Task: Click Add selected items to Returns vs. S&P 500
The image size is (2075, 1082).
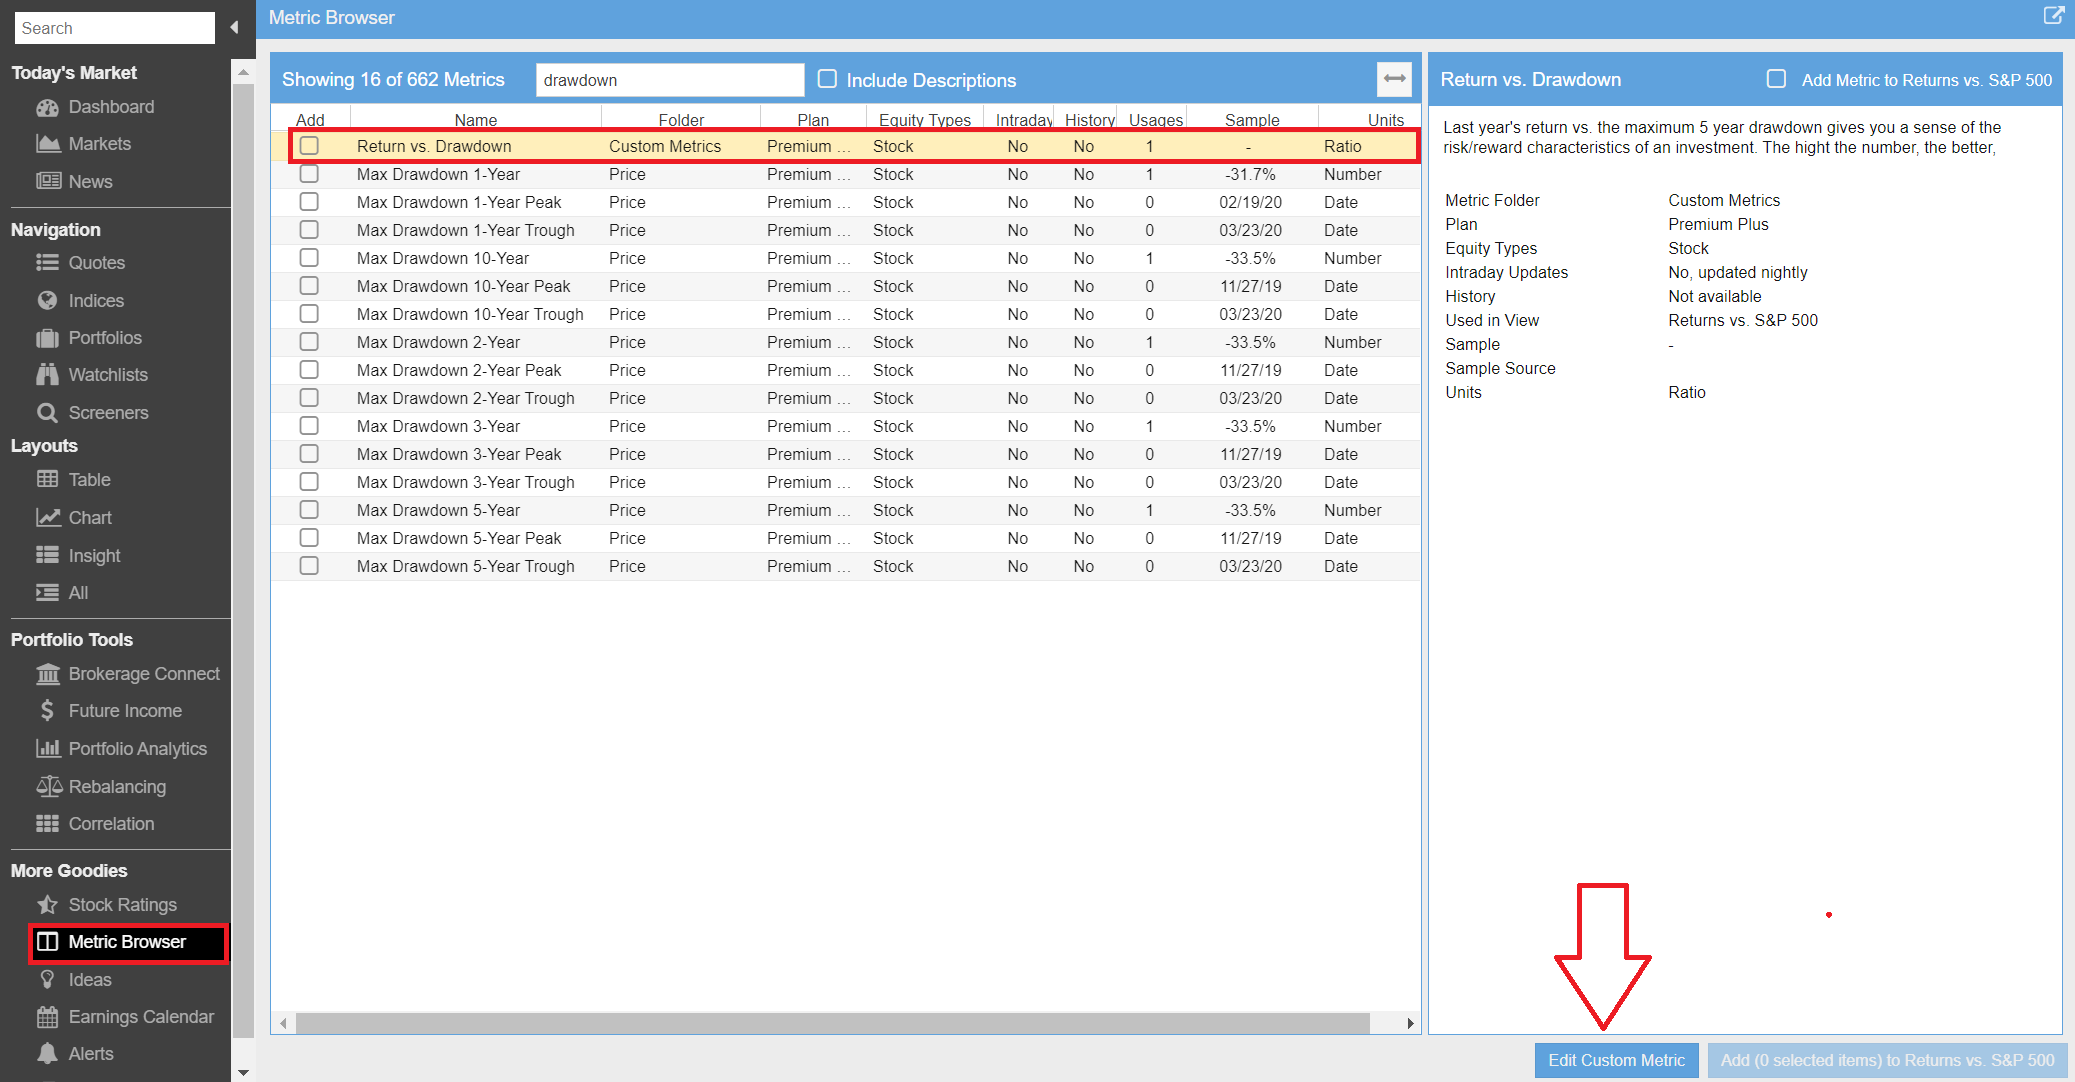Action: 1887,1060
